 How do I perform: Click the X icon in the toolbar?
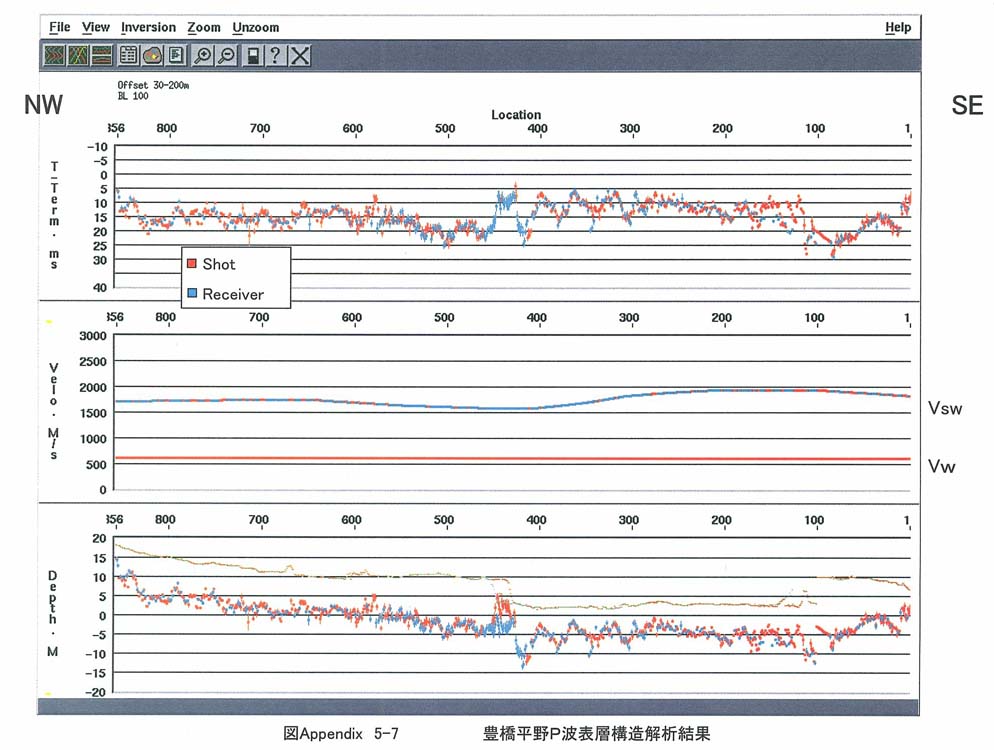click(300, 56)
